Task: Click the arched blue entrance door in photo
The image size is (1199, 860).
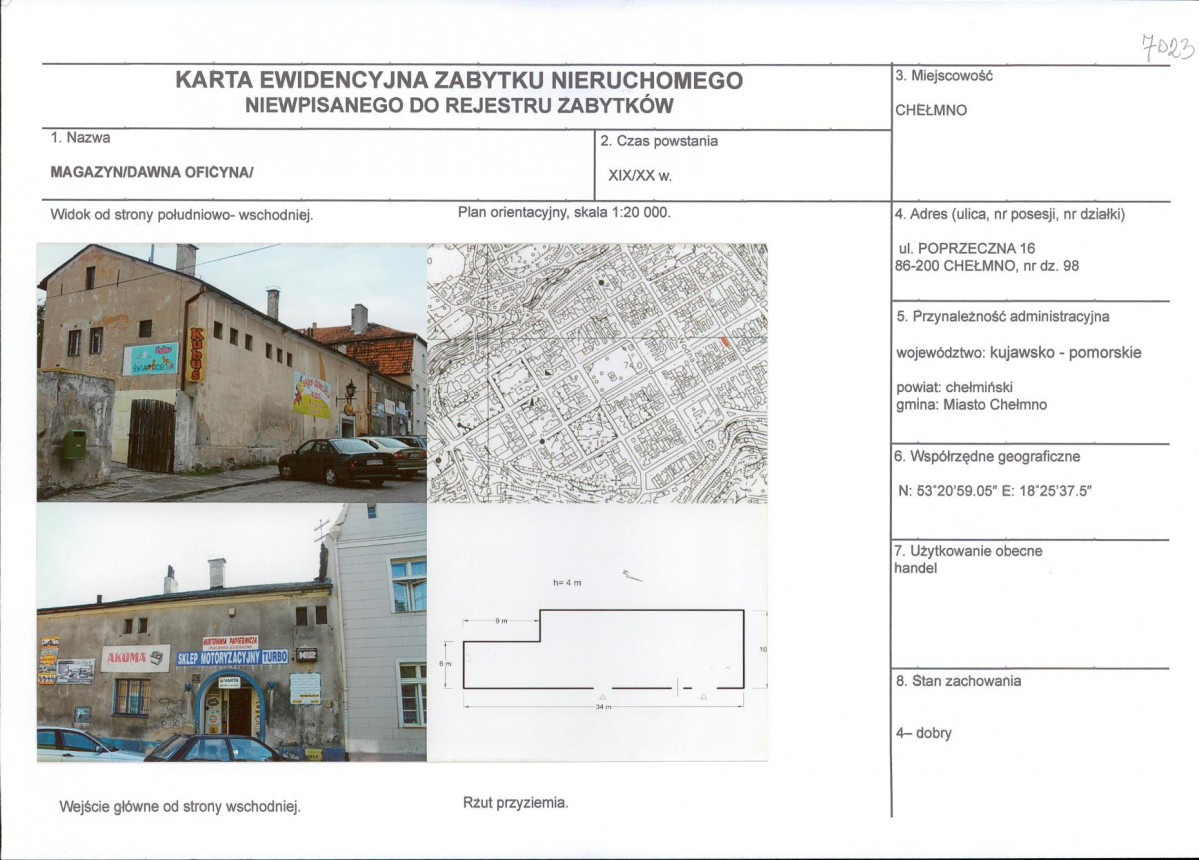Action: (232, 705)
